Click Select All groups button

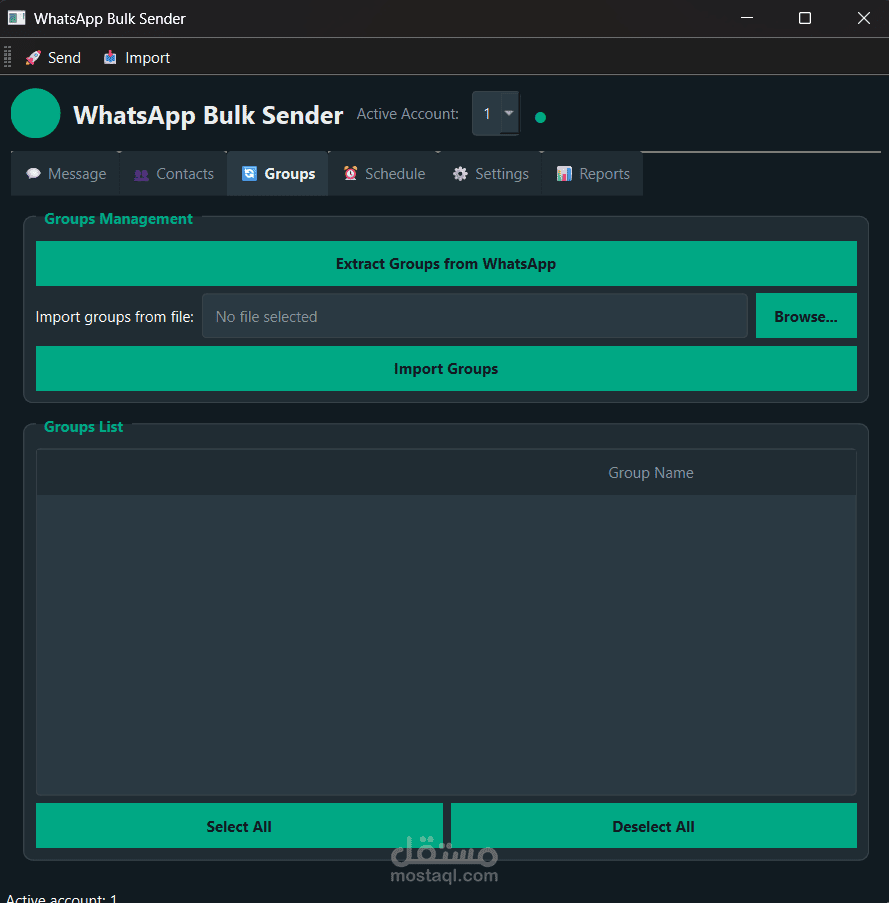240,826
